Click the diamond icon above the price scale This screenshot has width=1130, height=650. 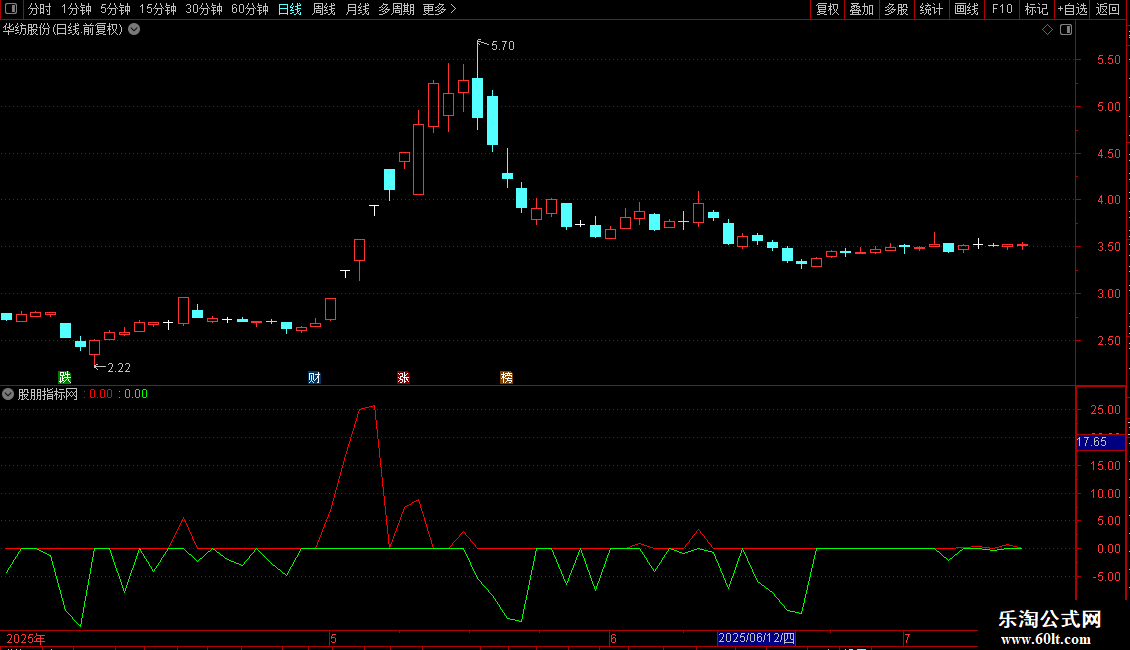[x=1048, y=30]
